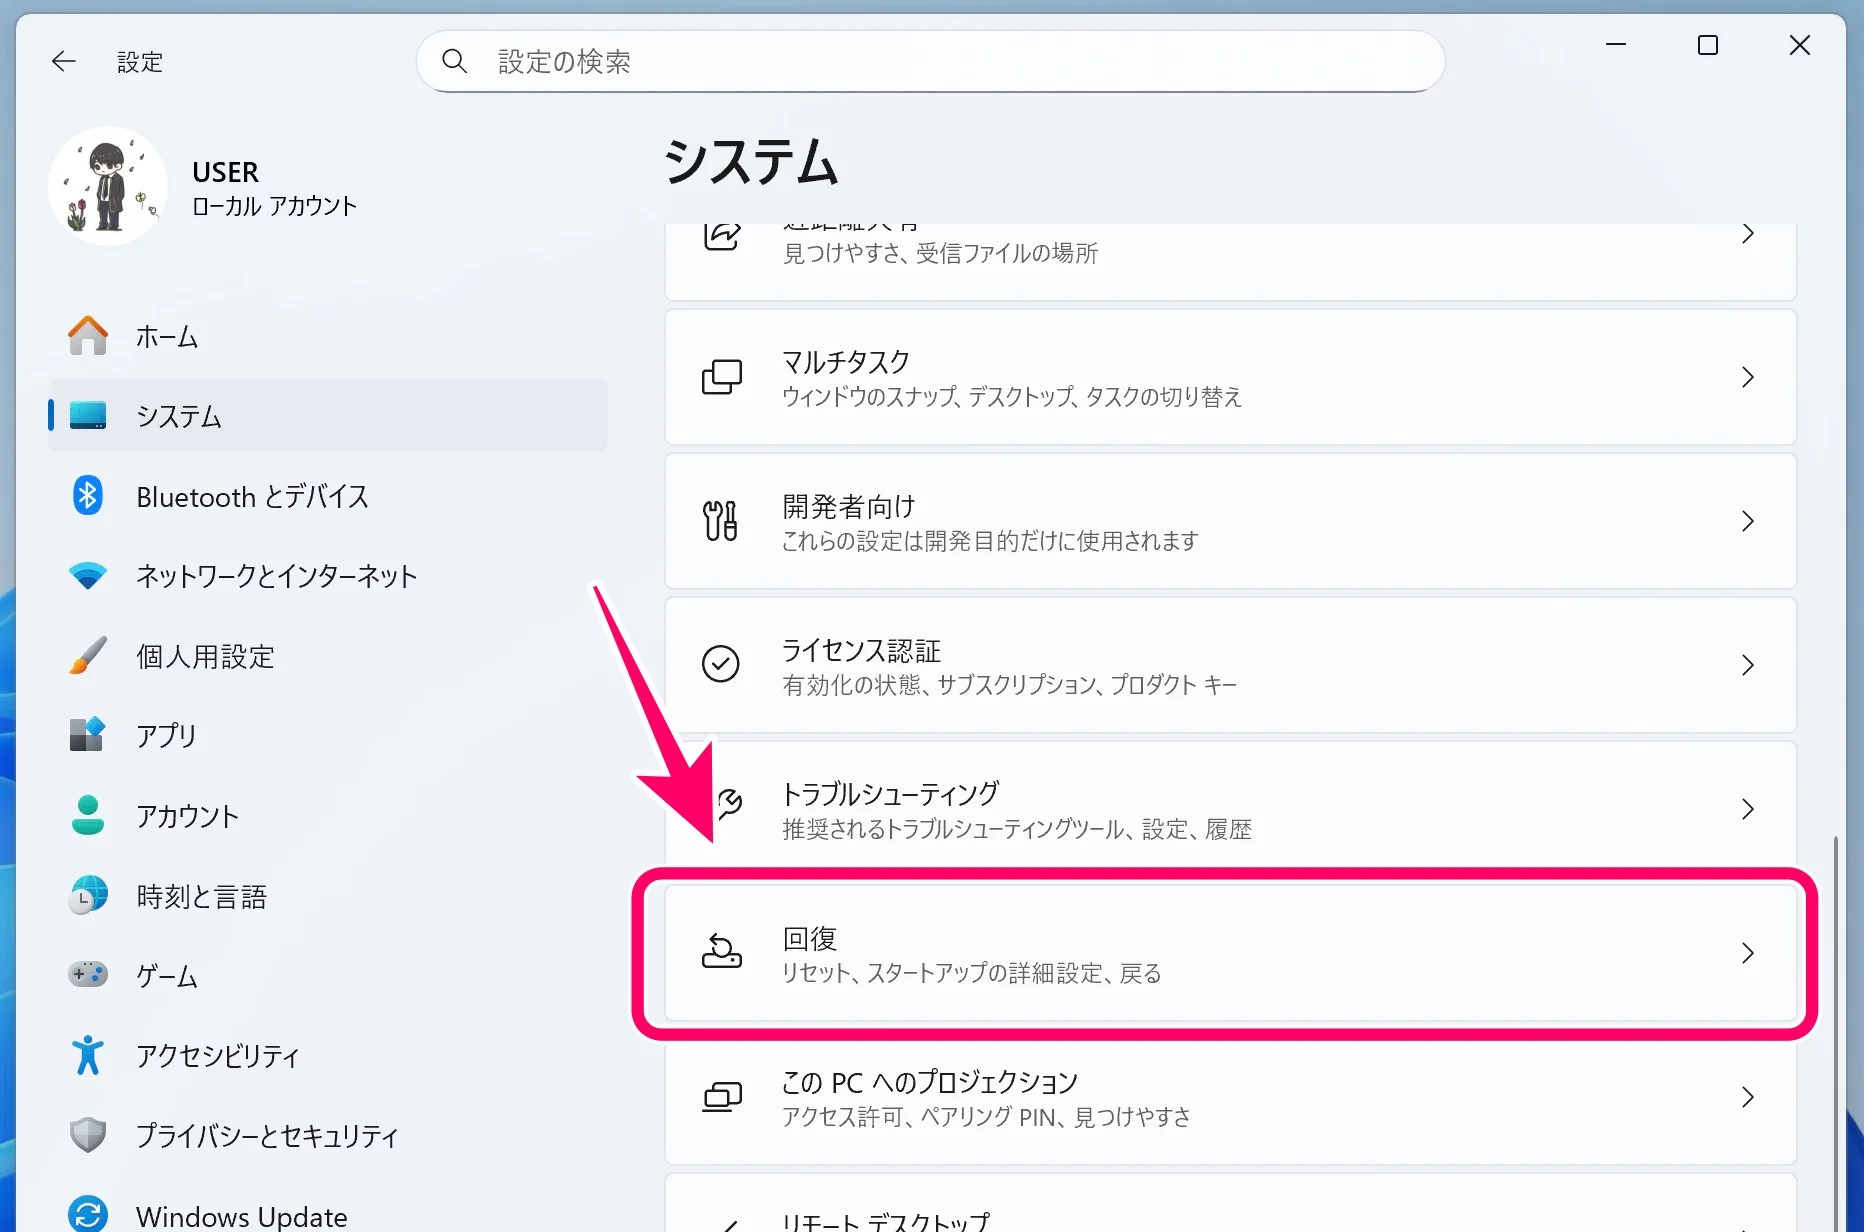Expand the トラブルシューティング chevron
The width and height of the screenshot is (1864, 1232).
[1748, 809]
